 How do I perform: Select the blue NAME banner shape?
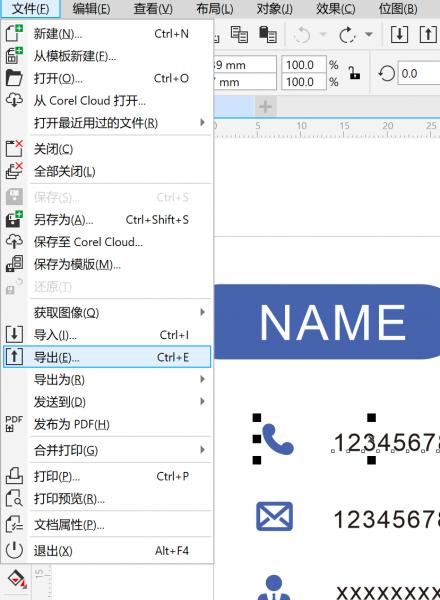tap(327, 322)
